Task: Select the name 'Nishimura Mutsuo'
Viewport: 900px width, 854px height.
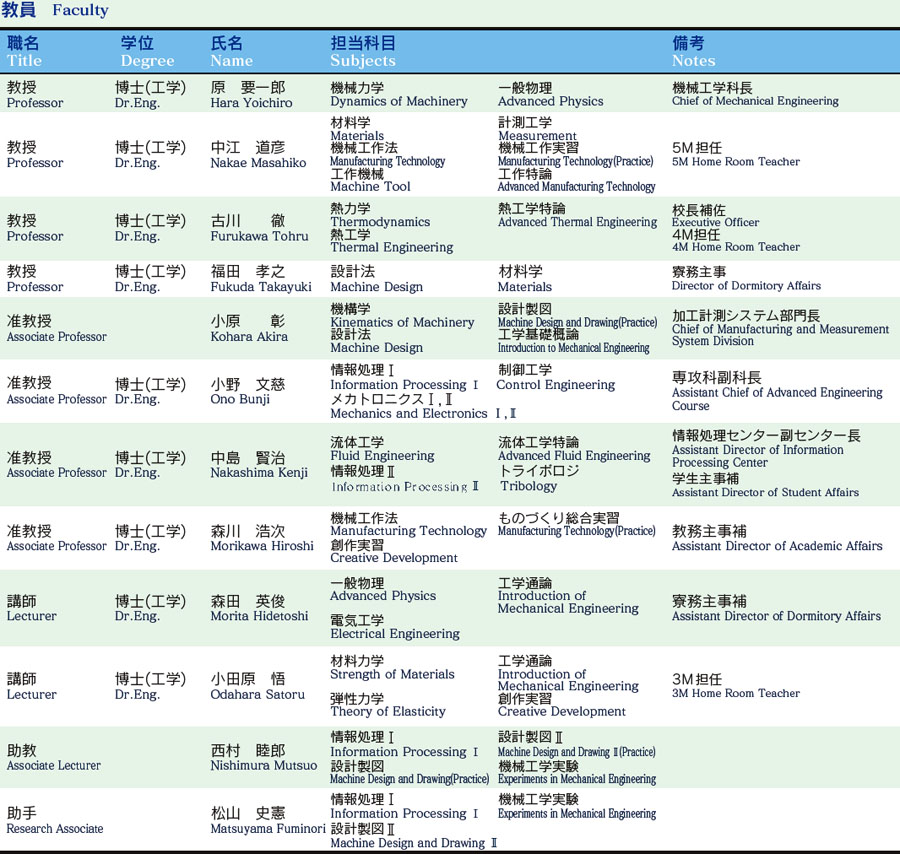Action: pyautogui.click(x=264, y=765)
